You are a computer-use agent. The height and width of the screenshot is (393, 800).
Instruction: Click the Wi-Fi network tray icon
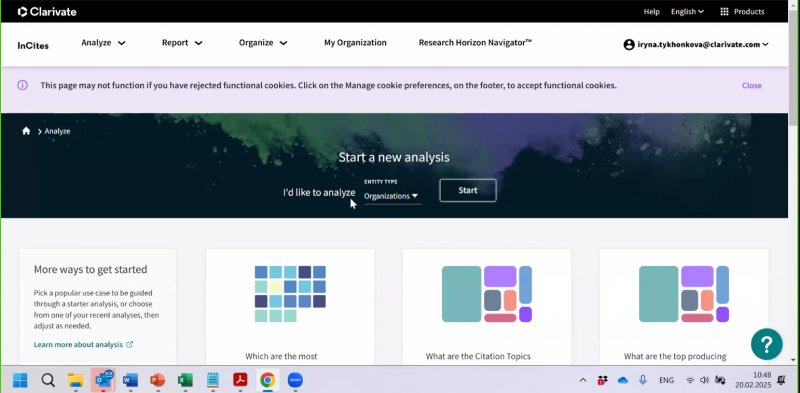pos(690,380)
